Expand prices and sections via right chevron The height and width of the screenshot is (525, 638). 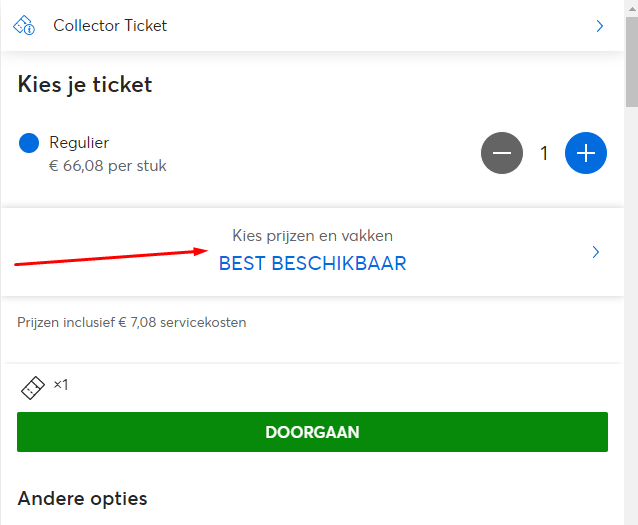click(x=596, y=252)
